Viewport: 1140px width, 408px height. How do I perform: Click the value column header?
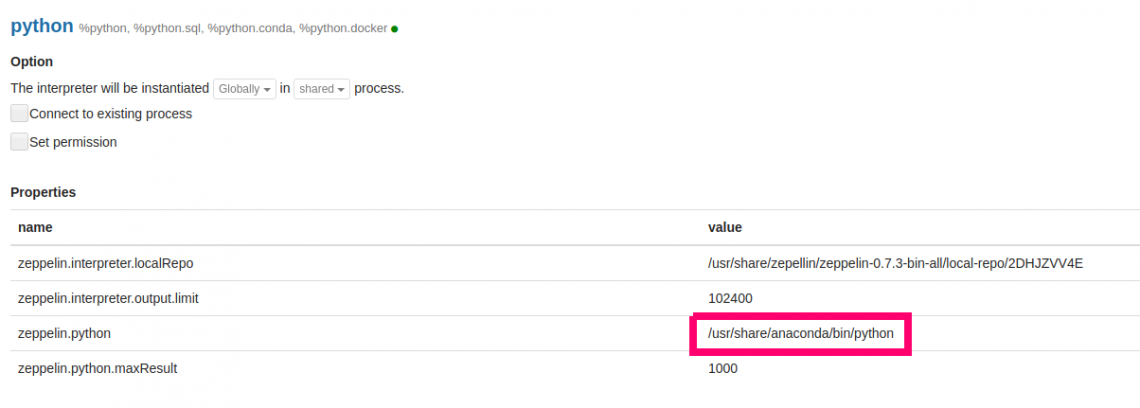[x=725, y=227]
